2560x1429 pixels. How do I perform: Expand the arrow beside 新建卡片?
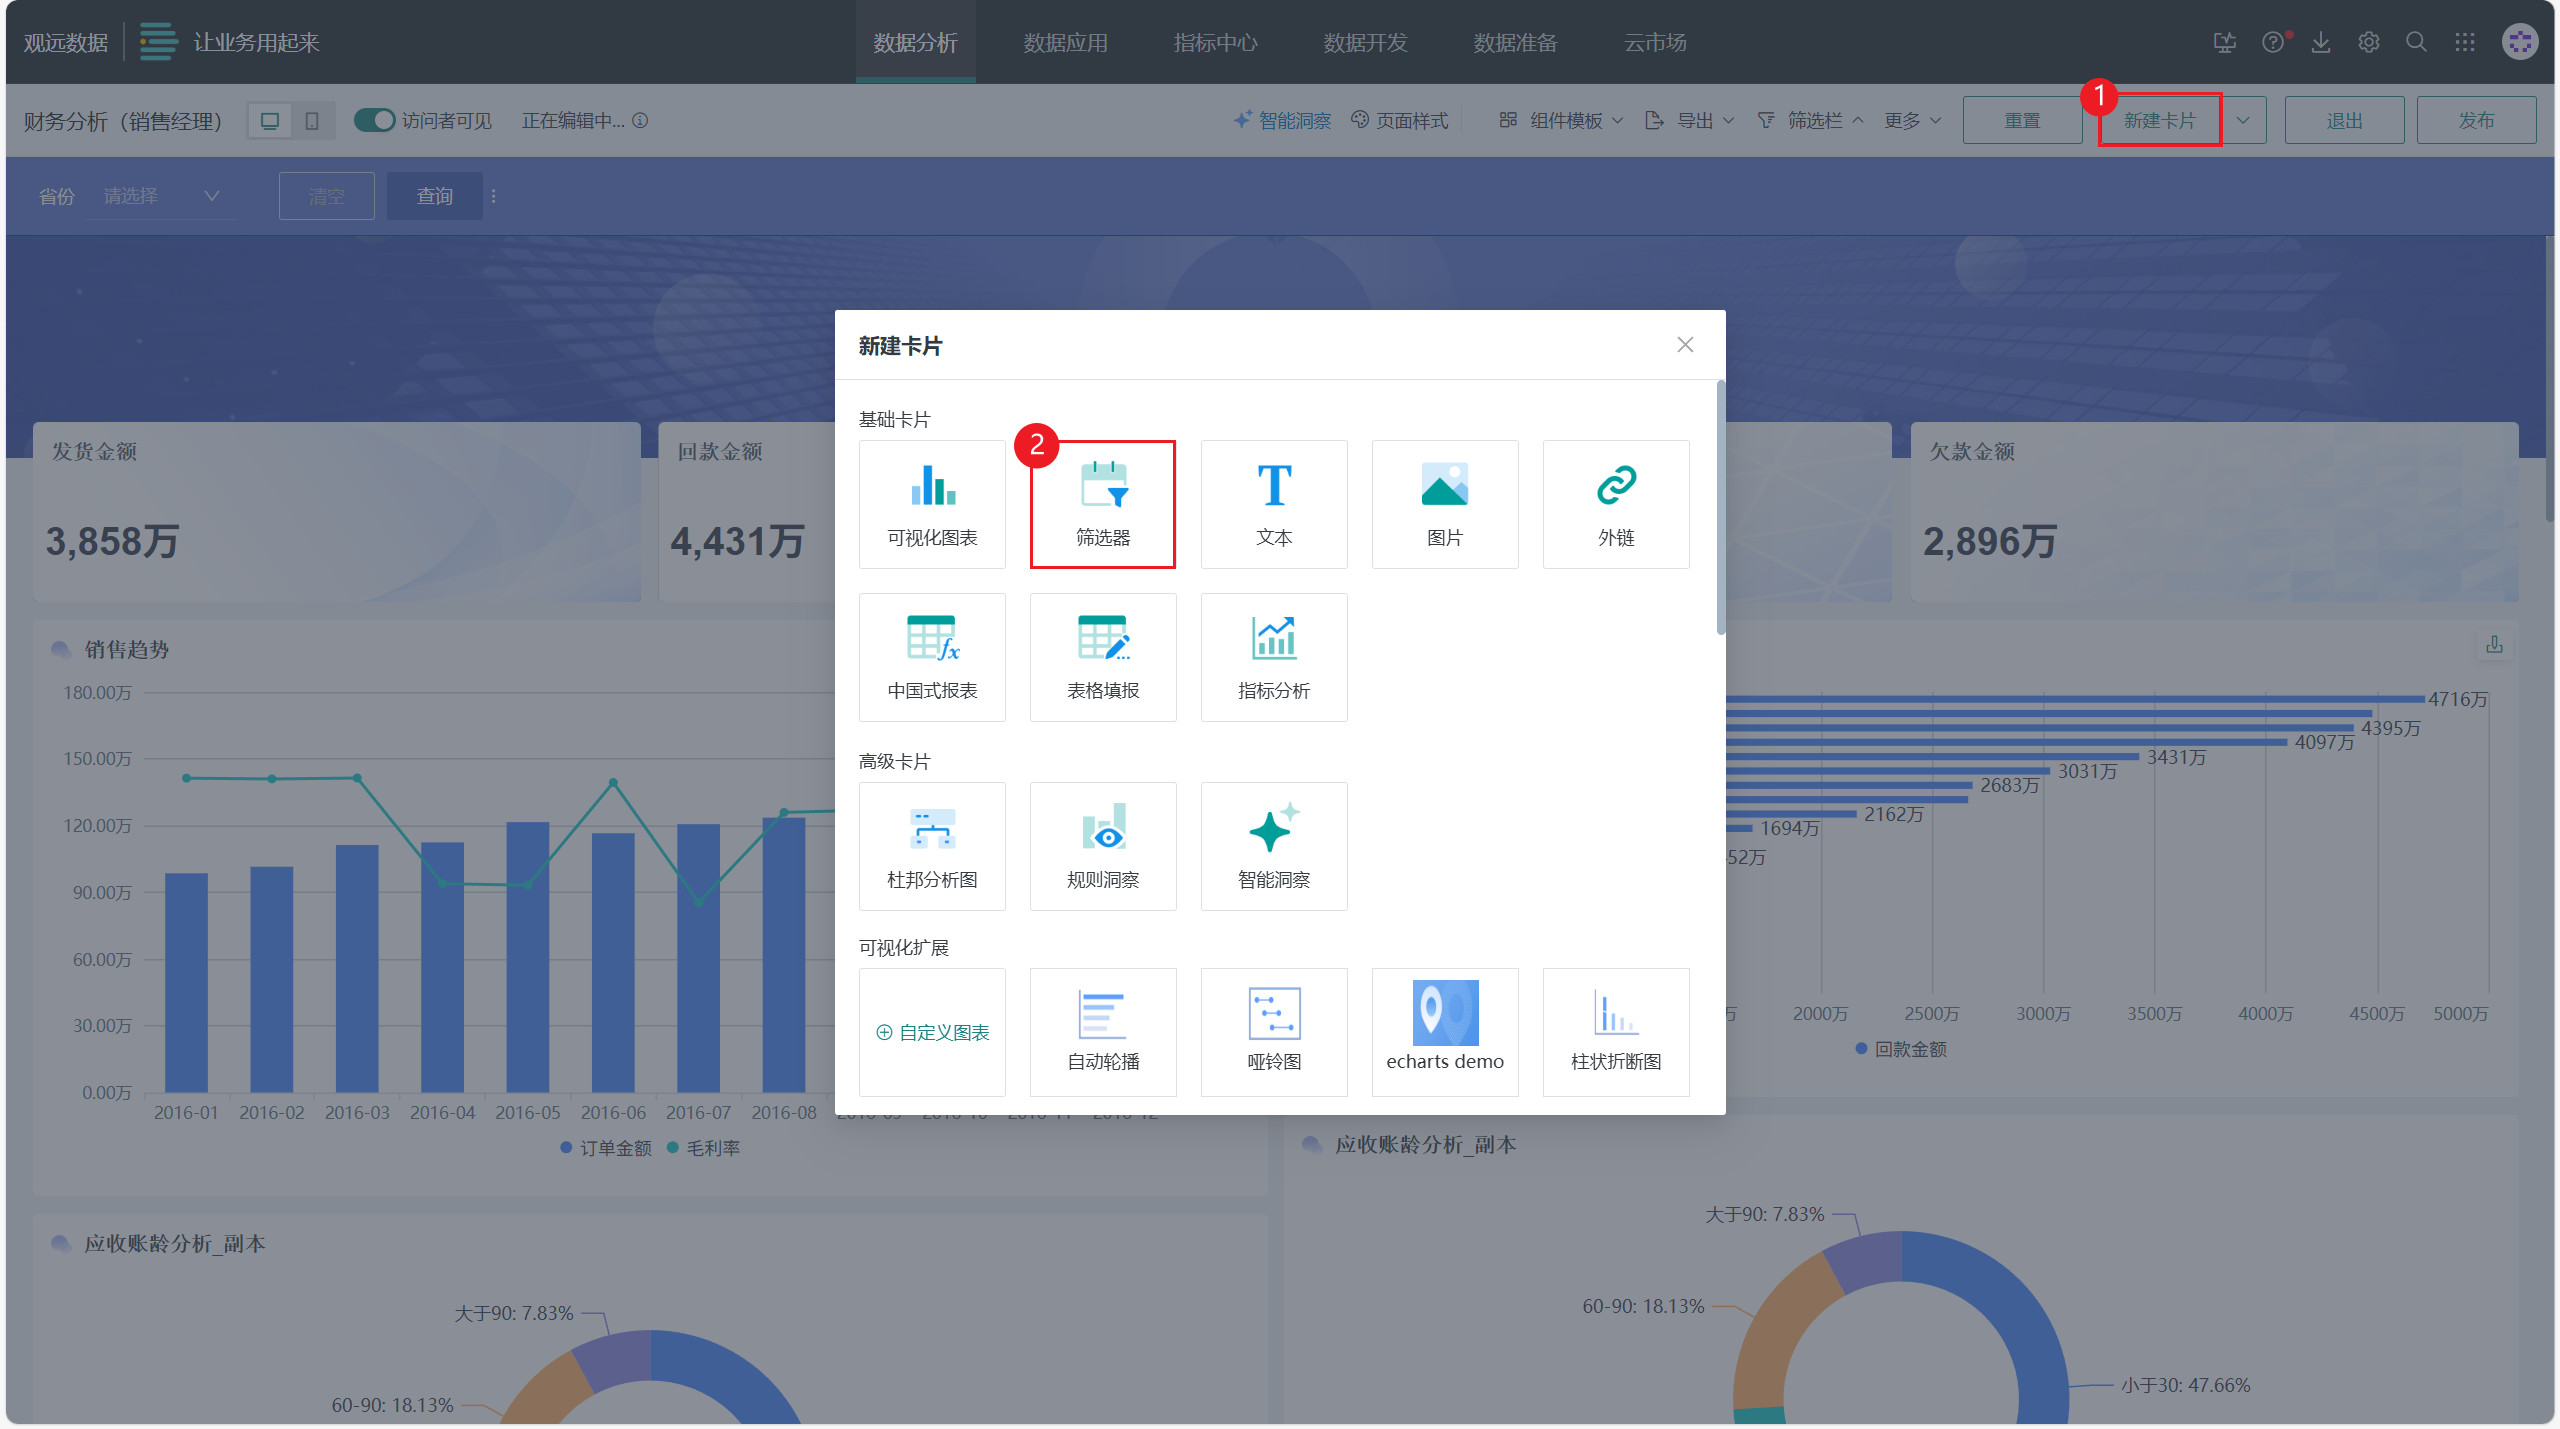point(2243,120)
